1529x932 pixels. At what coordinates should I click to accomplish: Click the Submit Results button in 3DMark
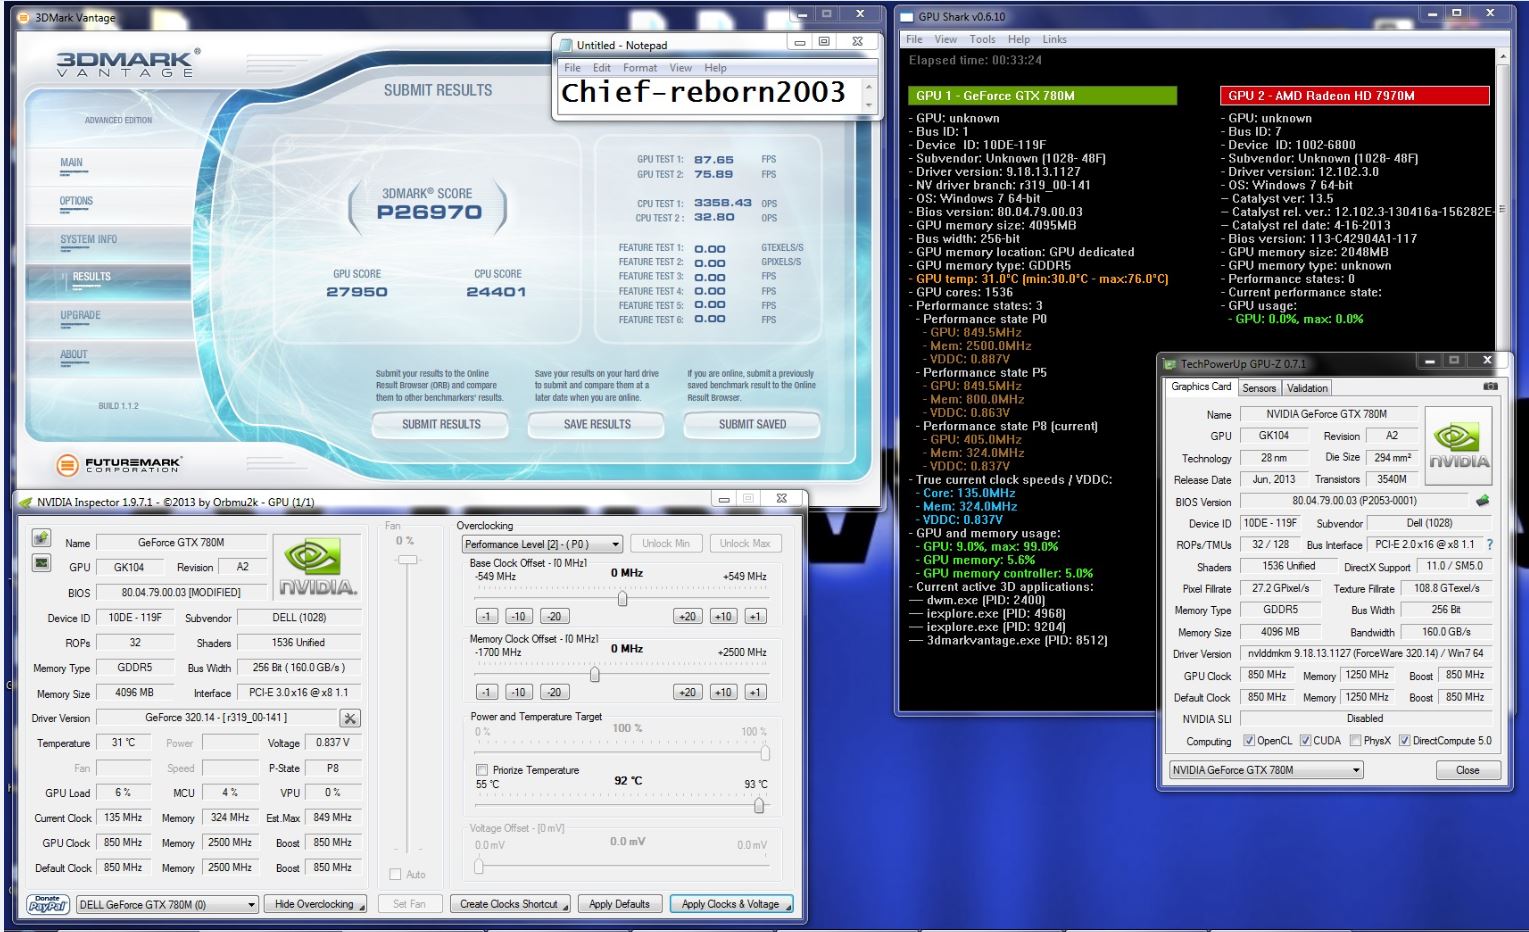pyautogui.click(x=441, y=424)
